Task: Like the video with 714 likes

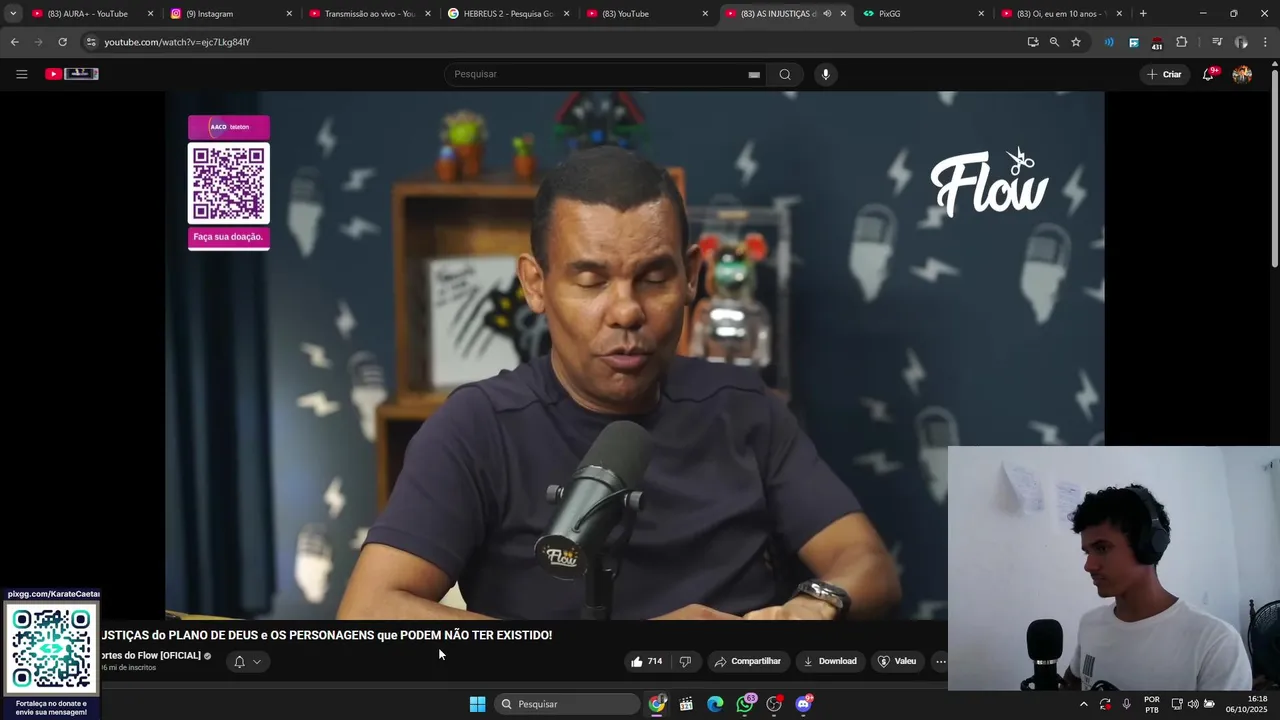Action: [x=646, y=661]
